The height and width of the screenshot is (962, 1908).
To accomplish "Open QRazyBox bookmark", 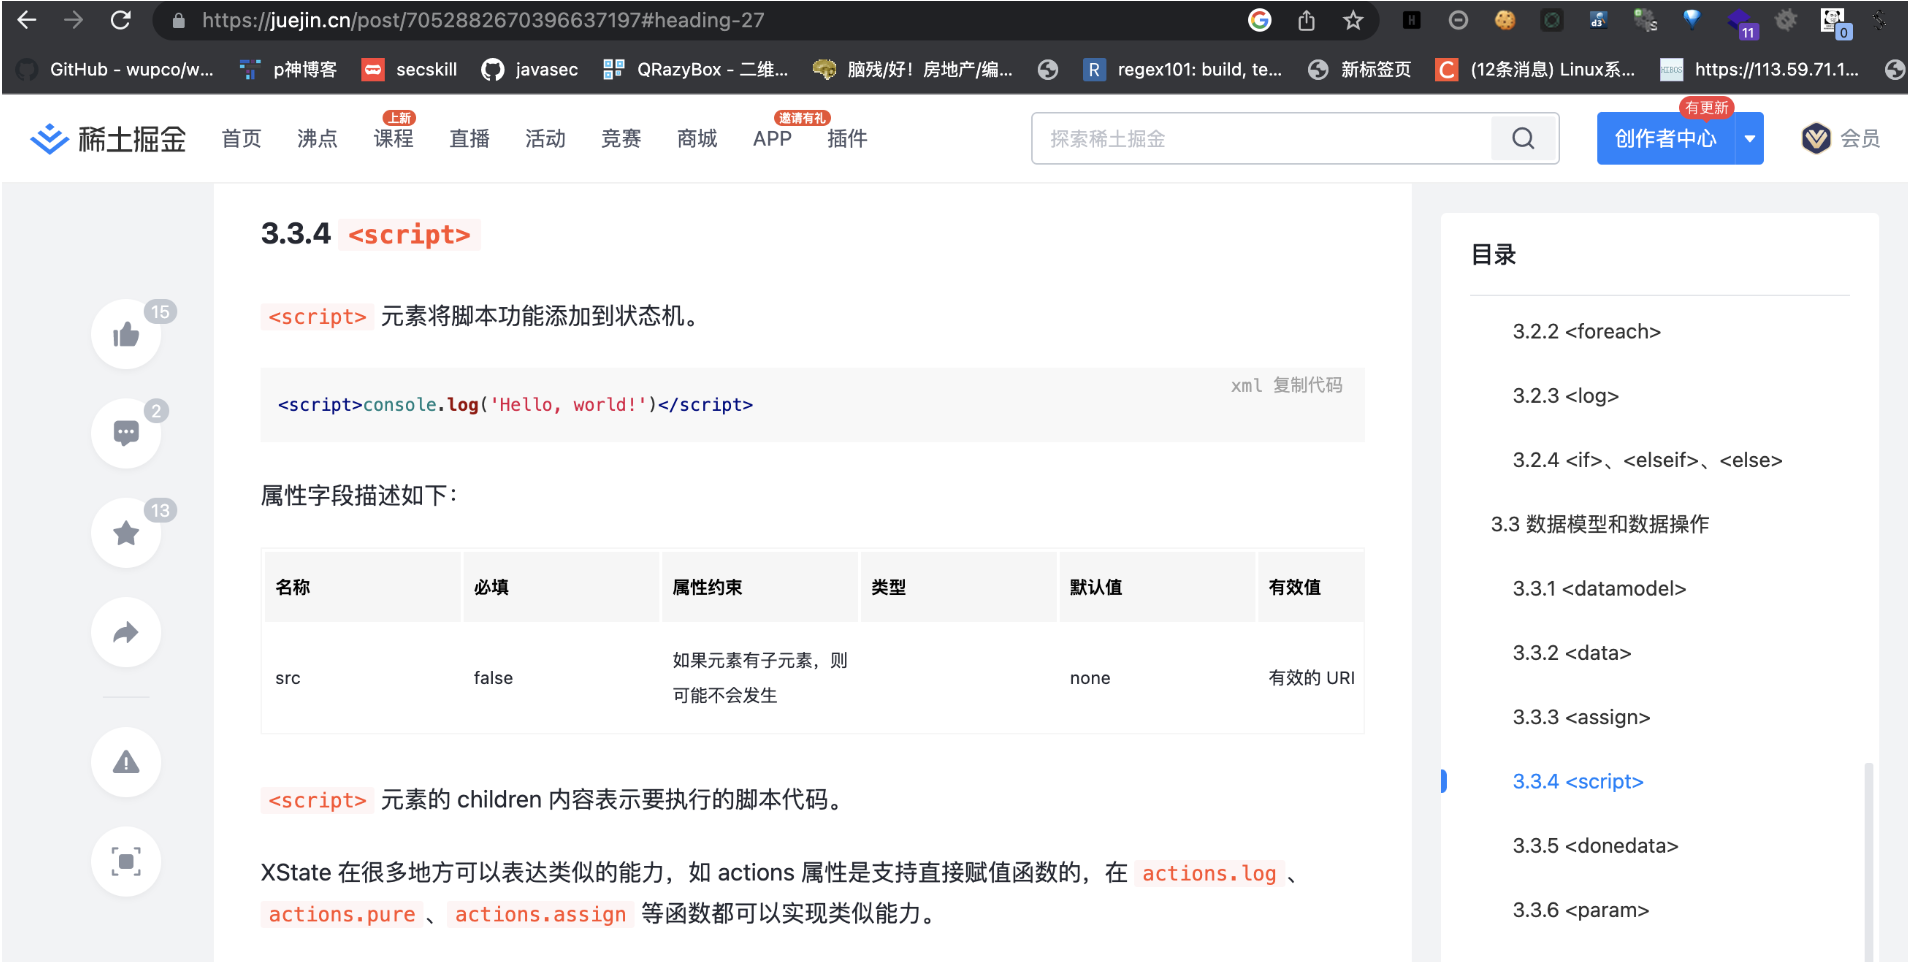I will pos(696,69).
